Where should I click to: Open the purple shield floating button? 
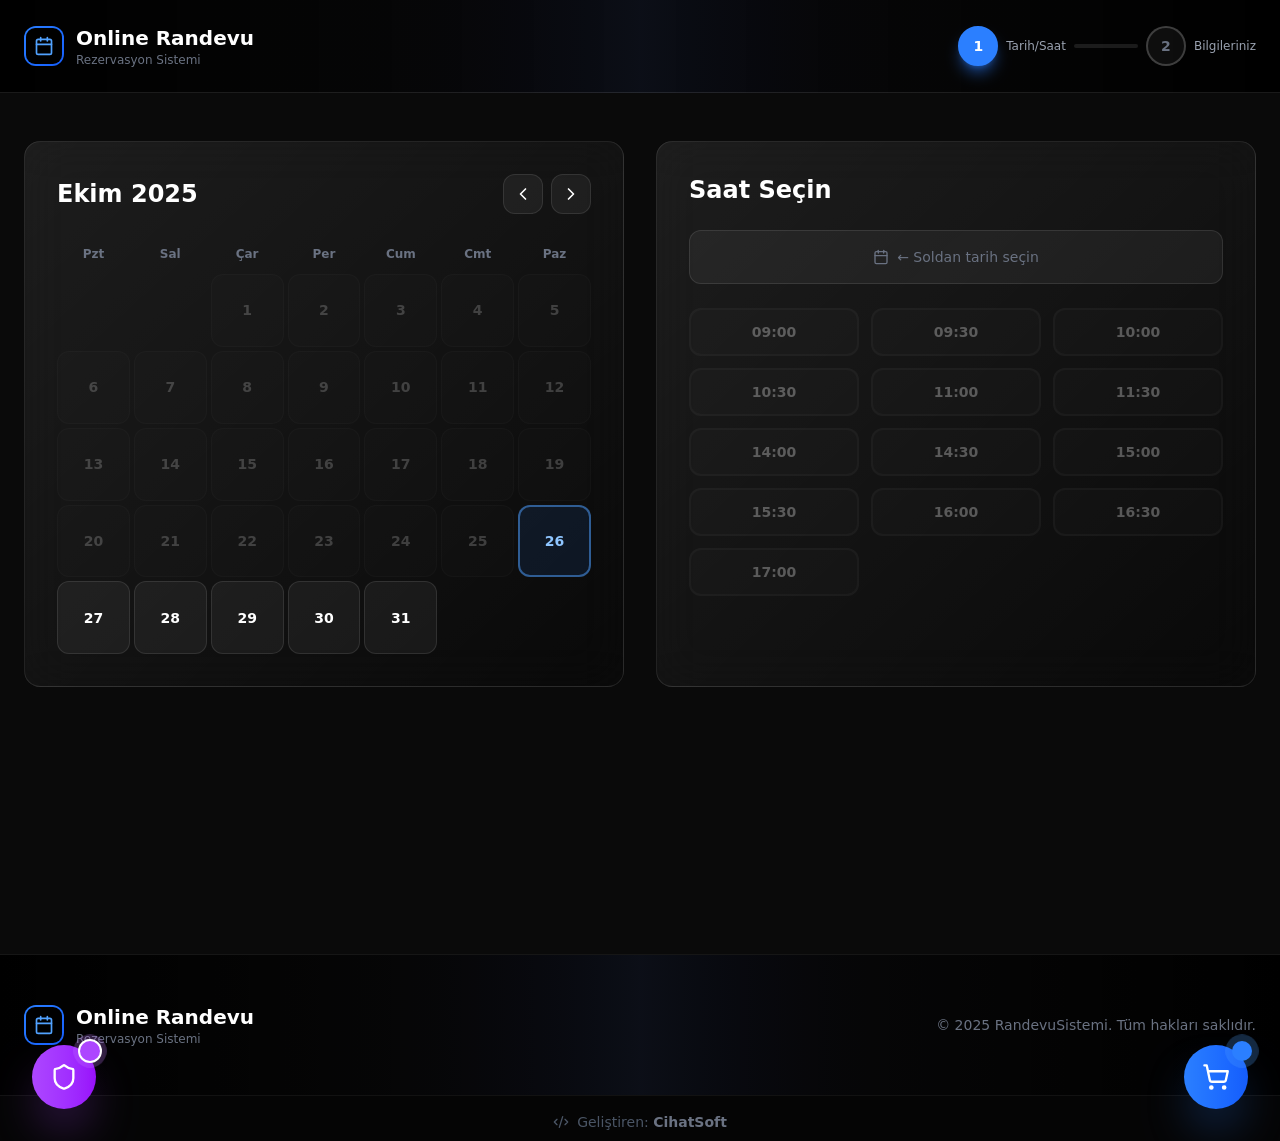point(64,1077)
